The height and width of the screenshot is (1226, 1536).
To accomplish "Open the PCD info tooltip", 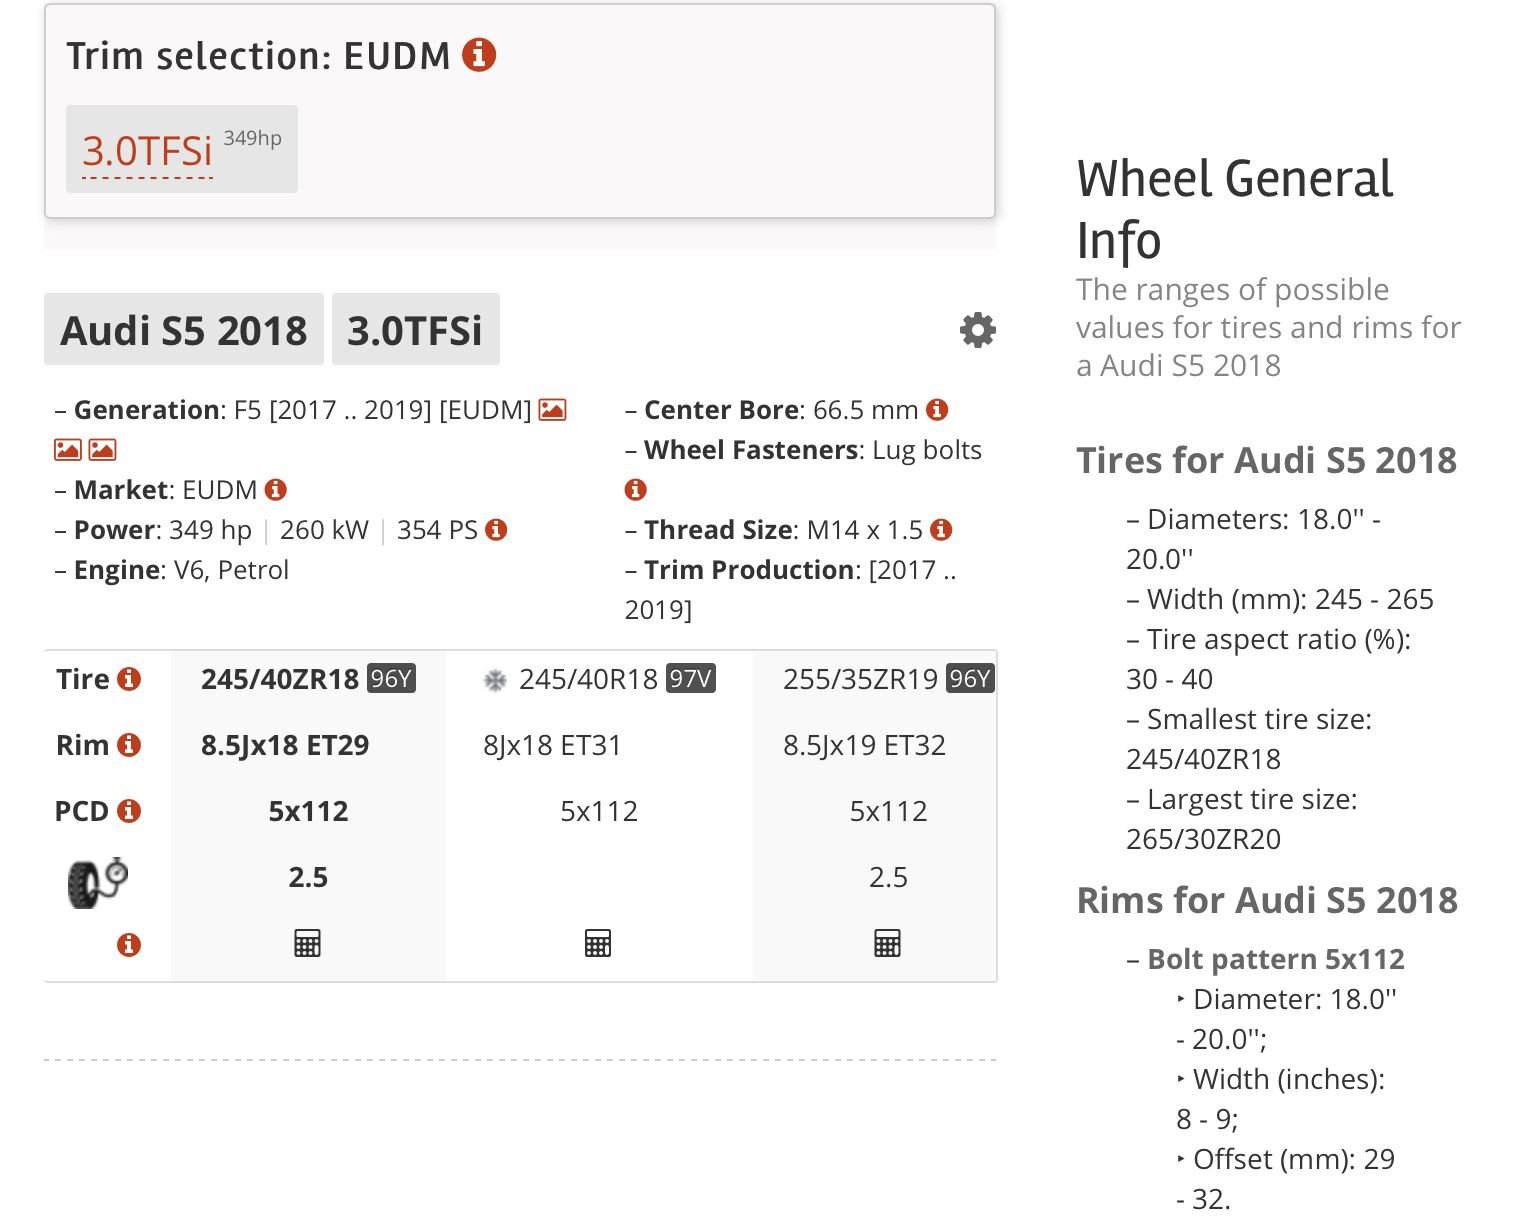I will tap(131, 810).
